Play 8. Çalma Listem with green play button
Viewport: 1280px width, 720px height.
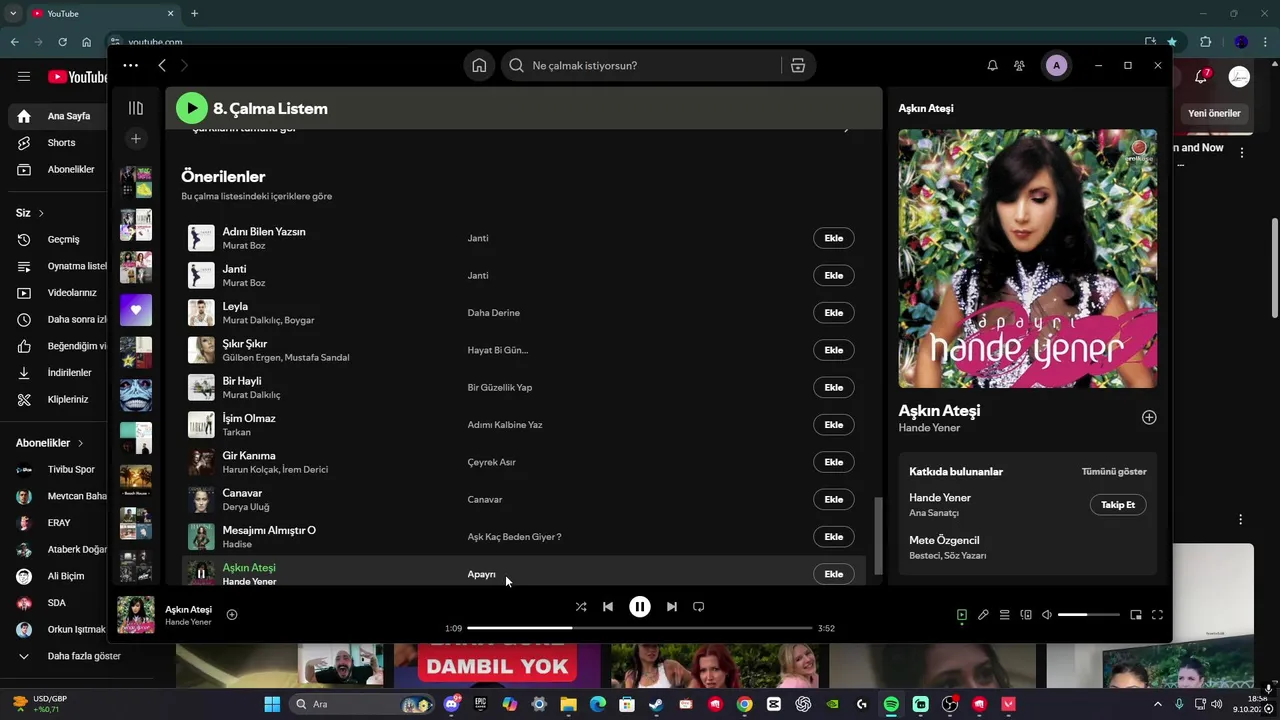[192, 108]
